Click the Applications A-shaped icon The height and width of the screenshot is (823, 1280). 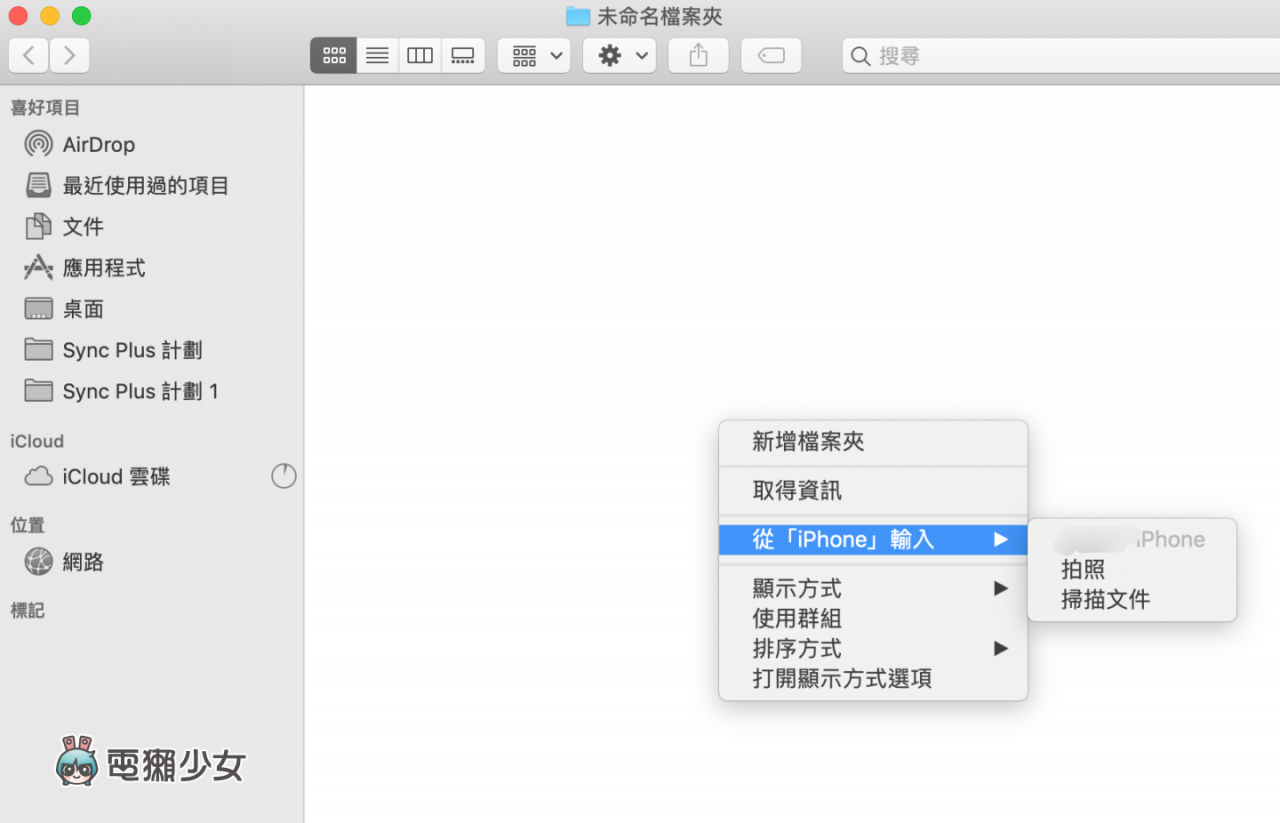tap(38, 267)
